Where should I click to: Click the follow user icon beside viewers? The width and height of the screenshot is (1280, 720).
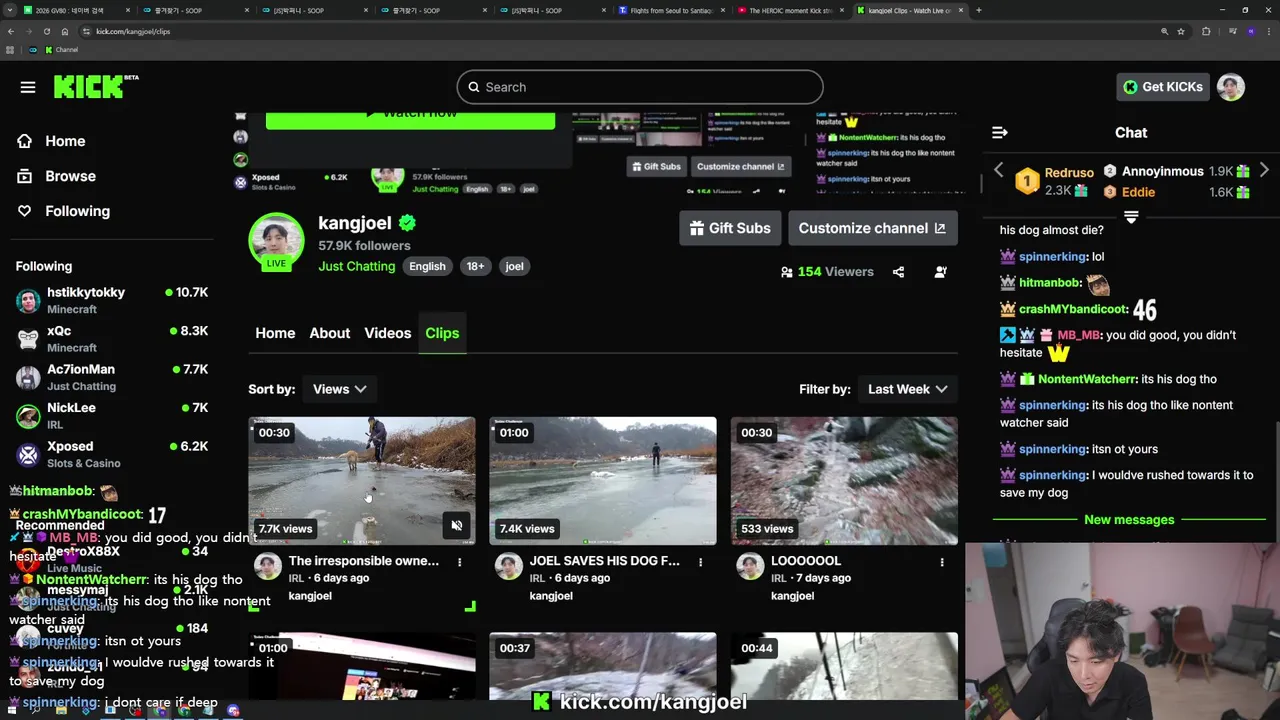pyautogui.click(x=940, y=272)
